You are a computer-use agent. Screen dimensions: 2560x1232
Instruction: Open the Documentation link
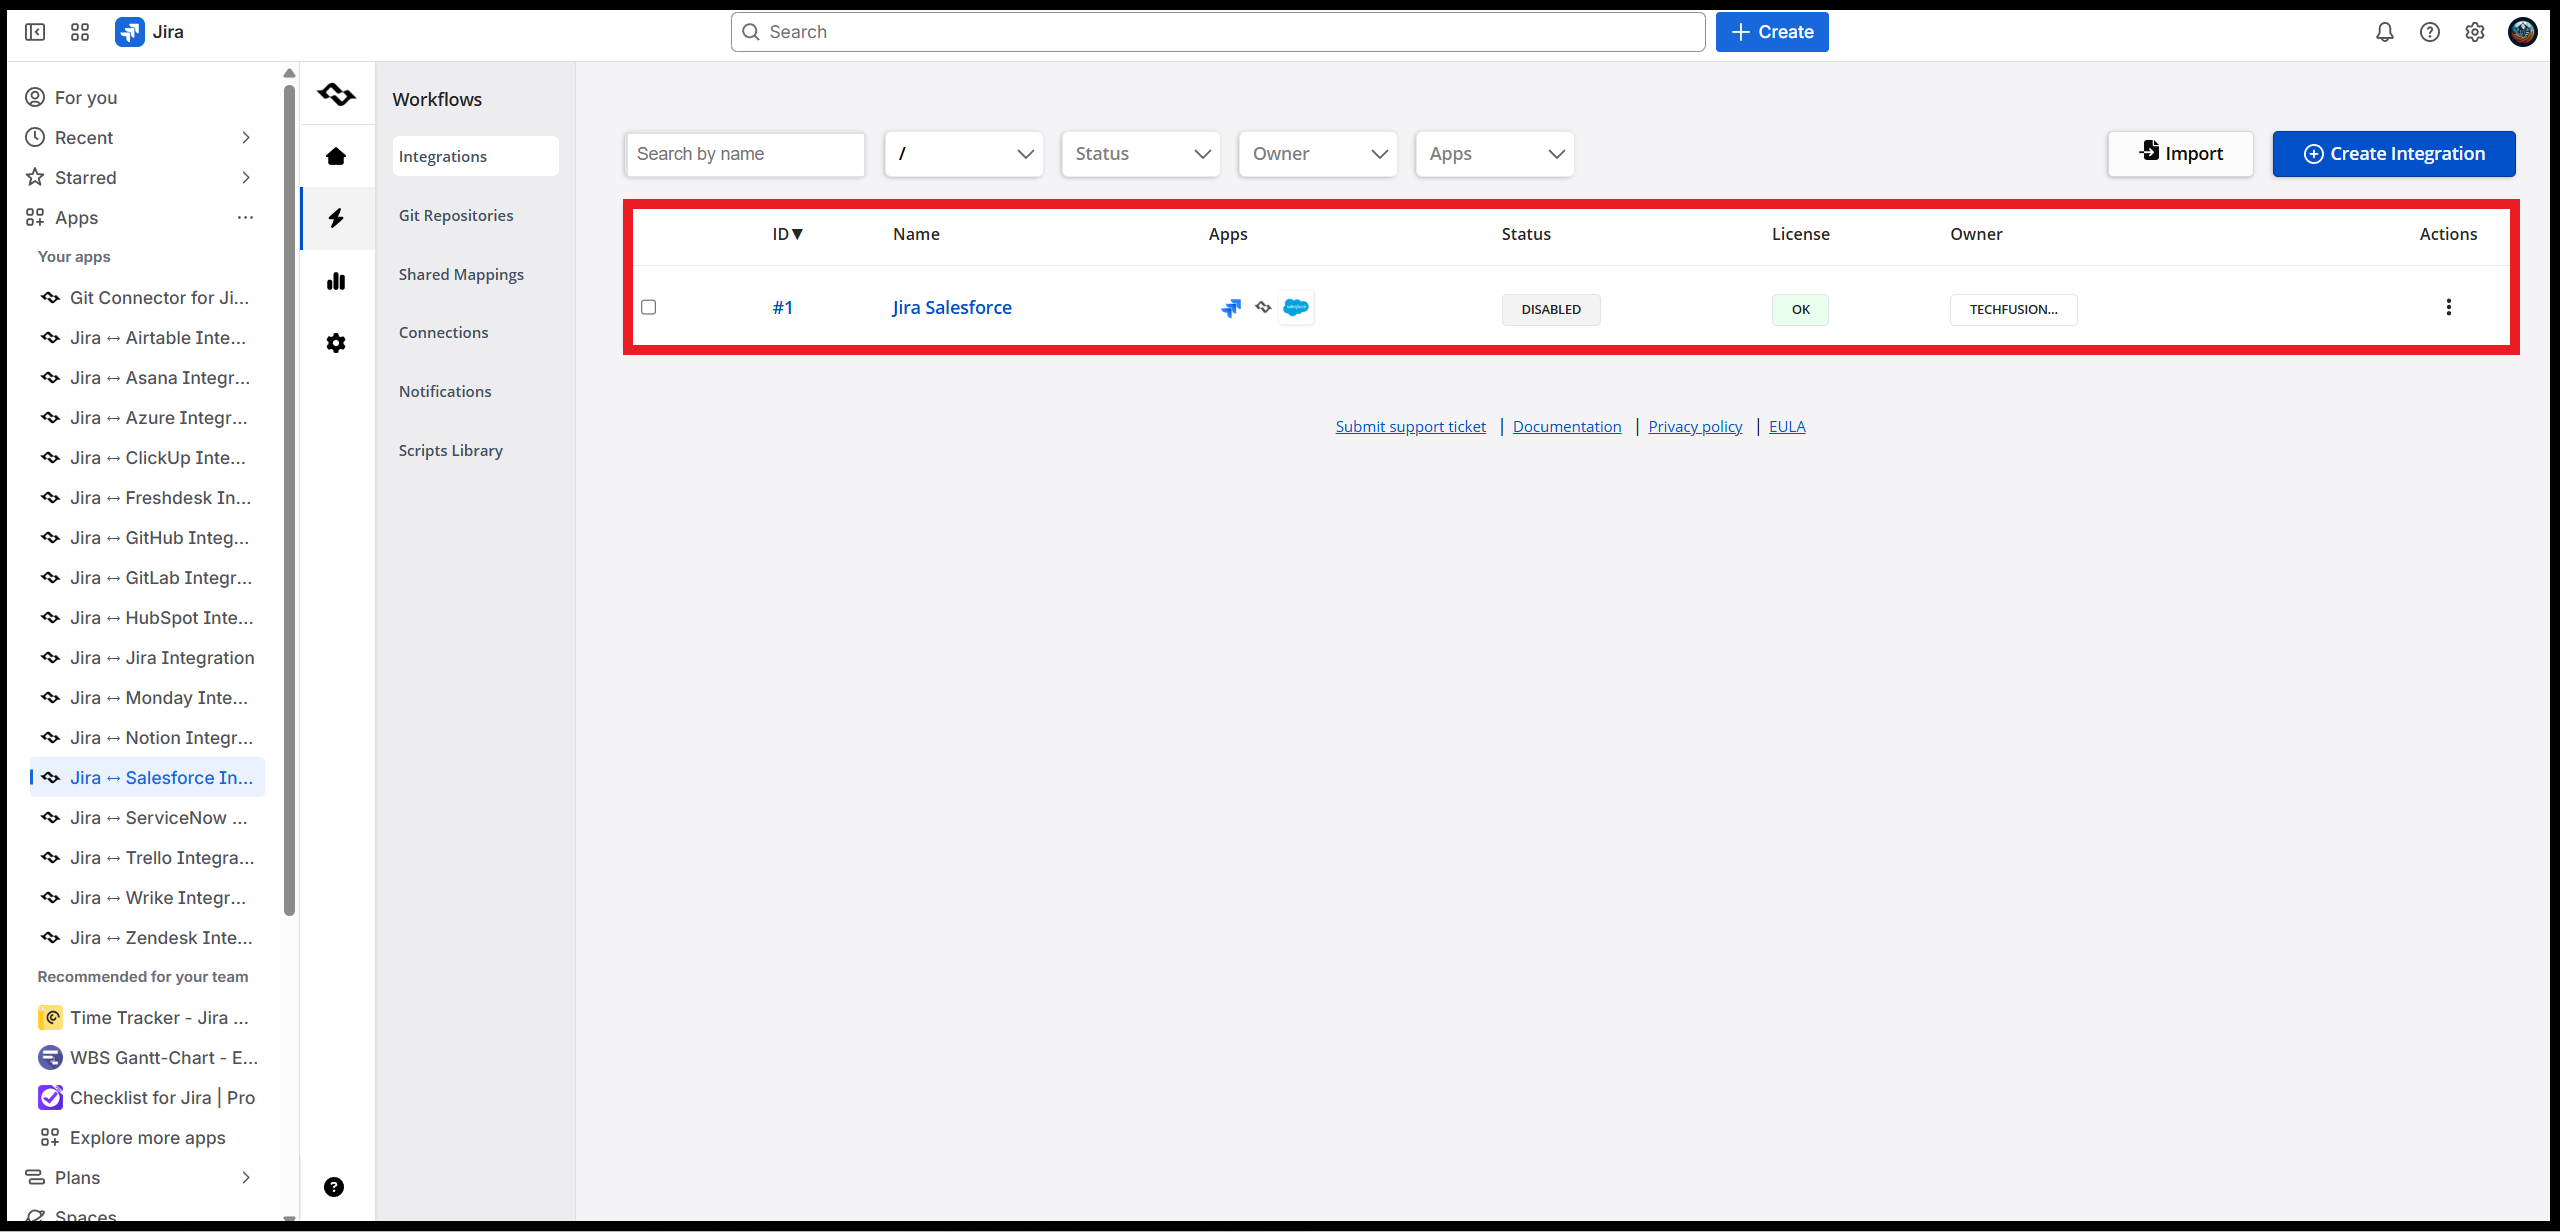1567,426
